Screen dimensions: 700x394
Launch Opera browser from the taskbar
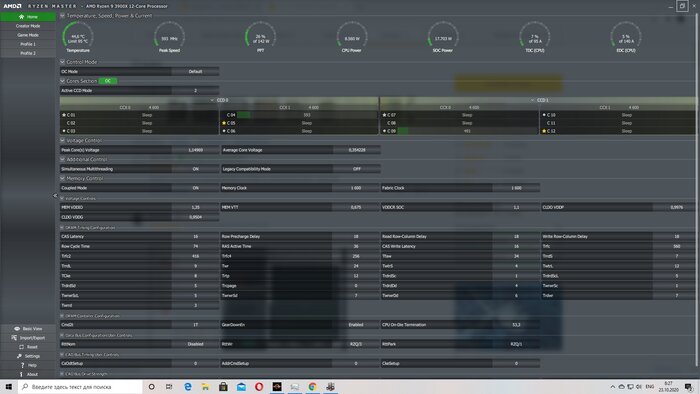click(259, 387)
